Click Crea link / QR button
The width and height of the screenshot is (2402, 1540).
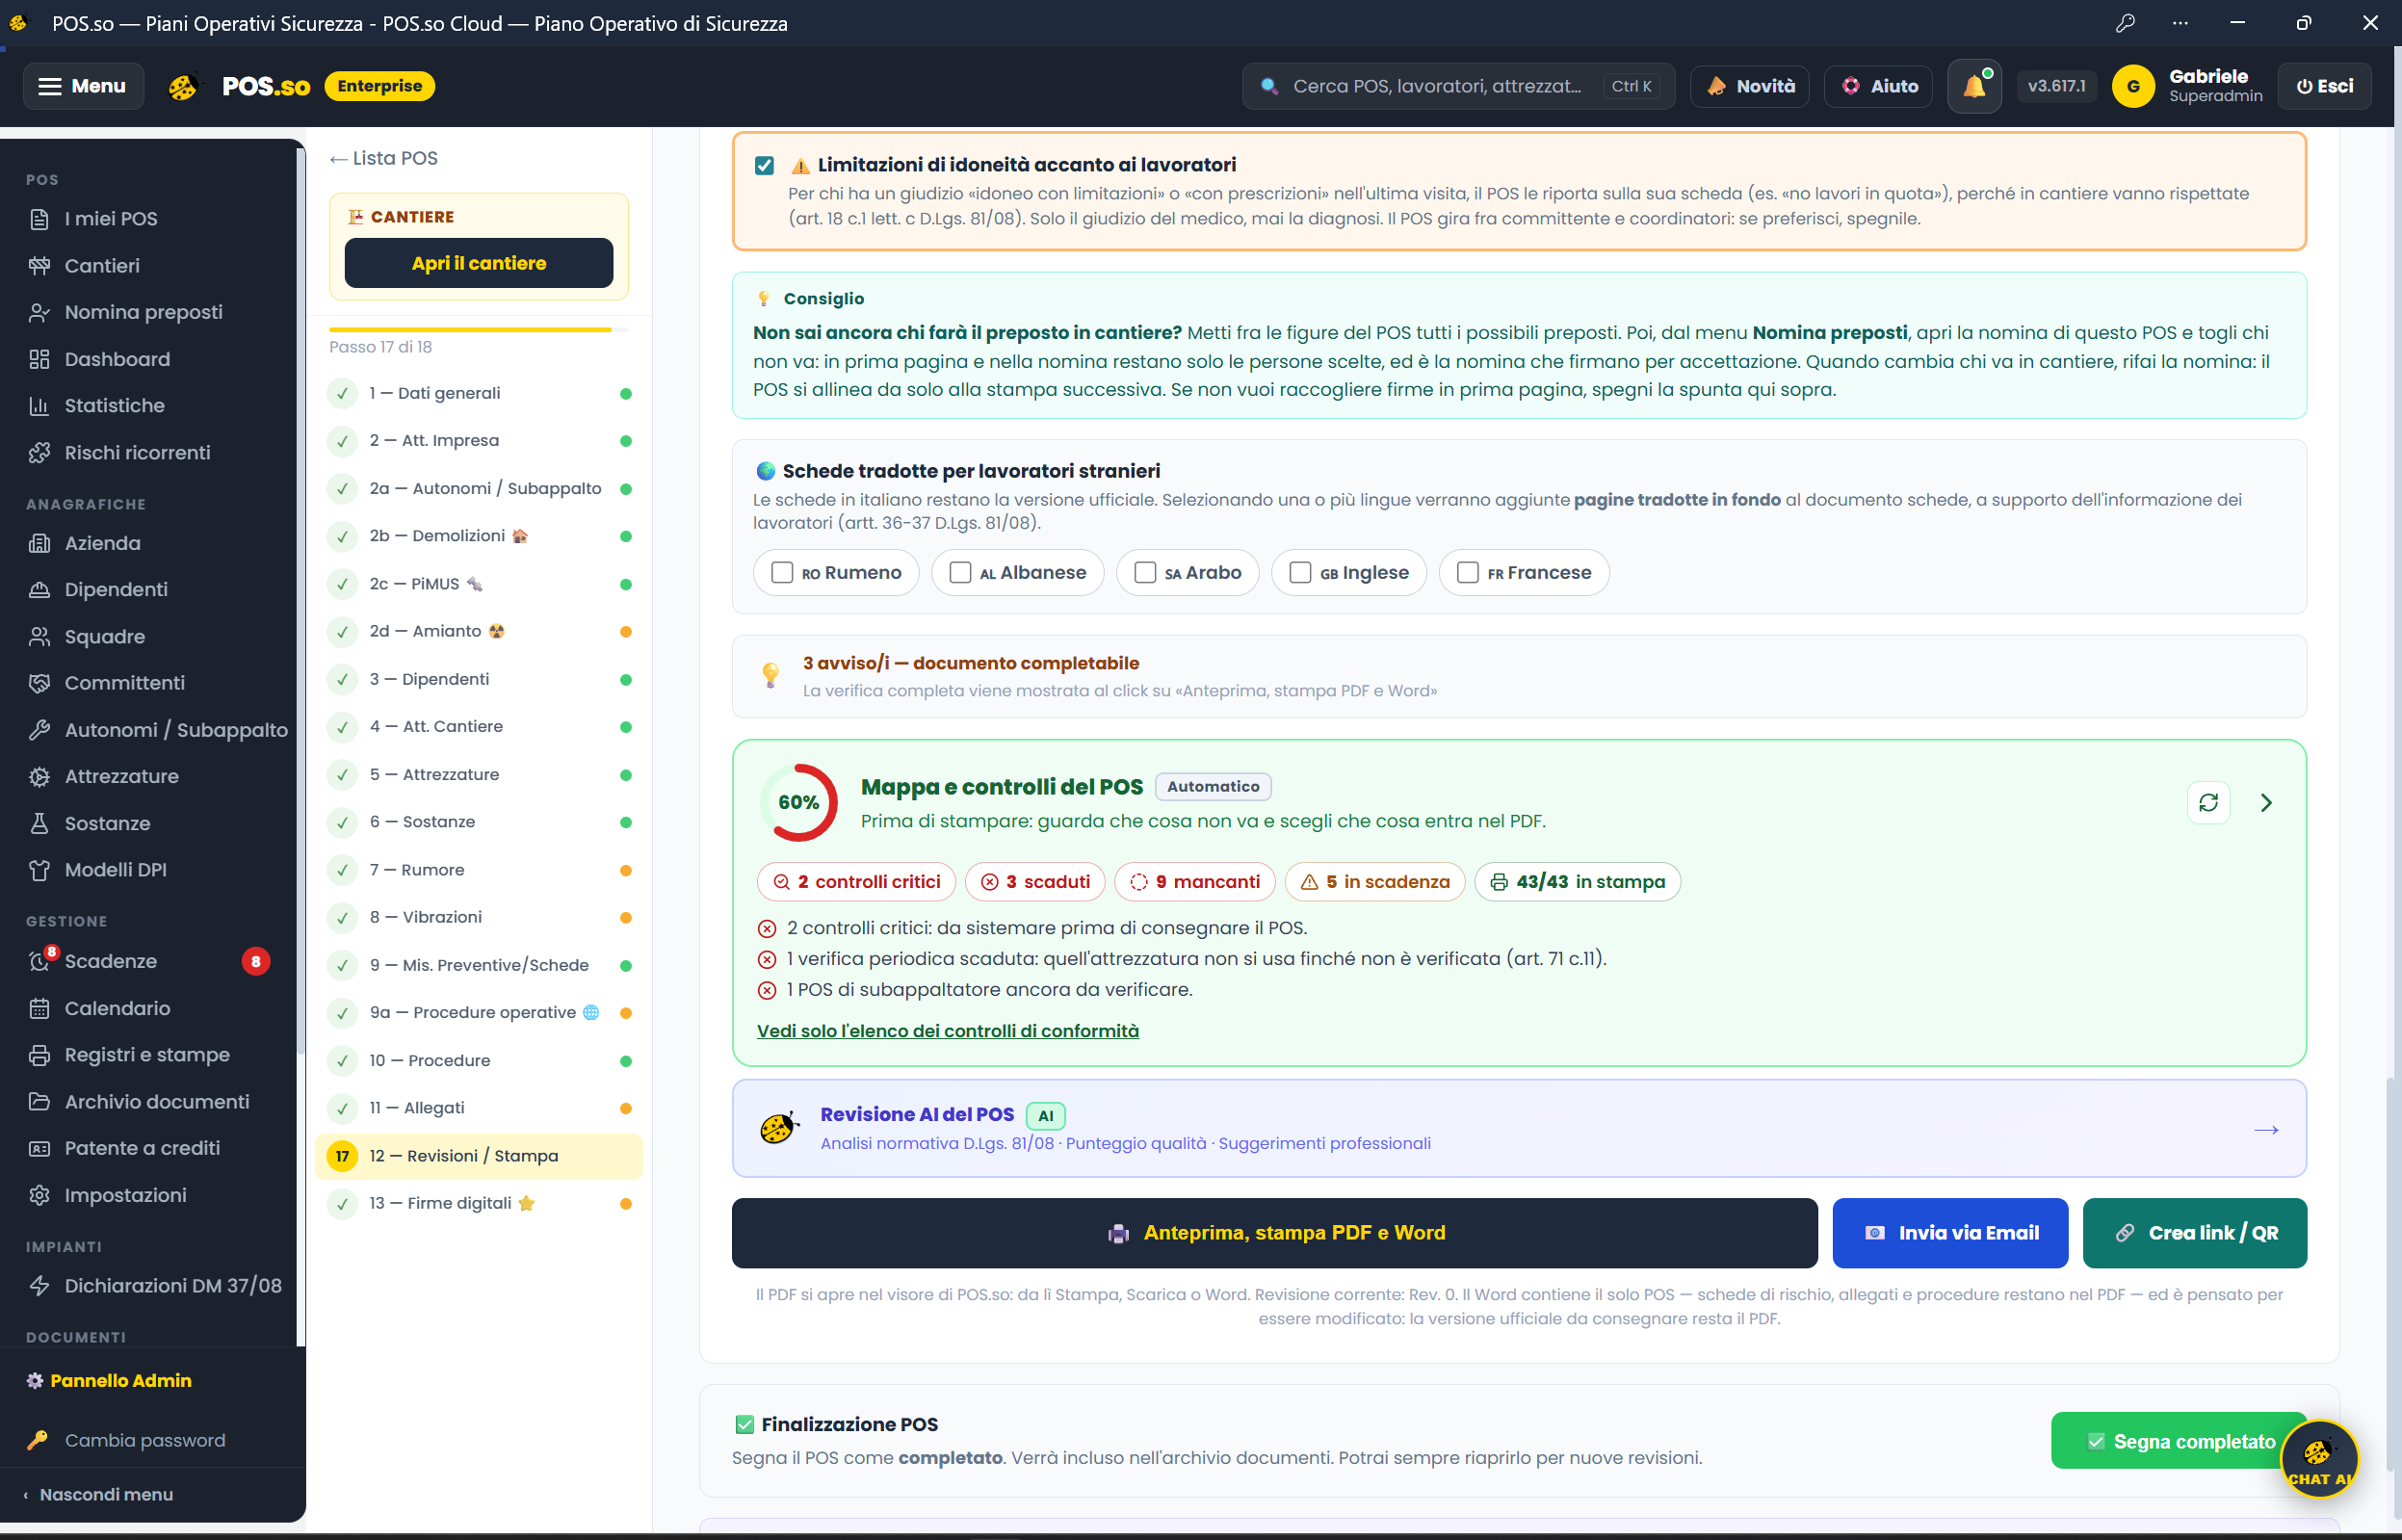click(2194, 1232)
